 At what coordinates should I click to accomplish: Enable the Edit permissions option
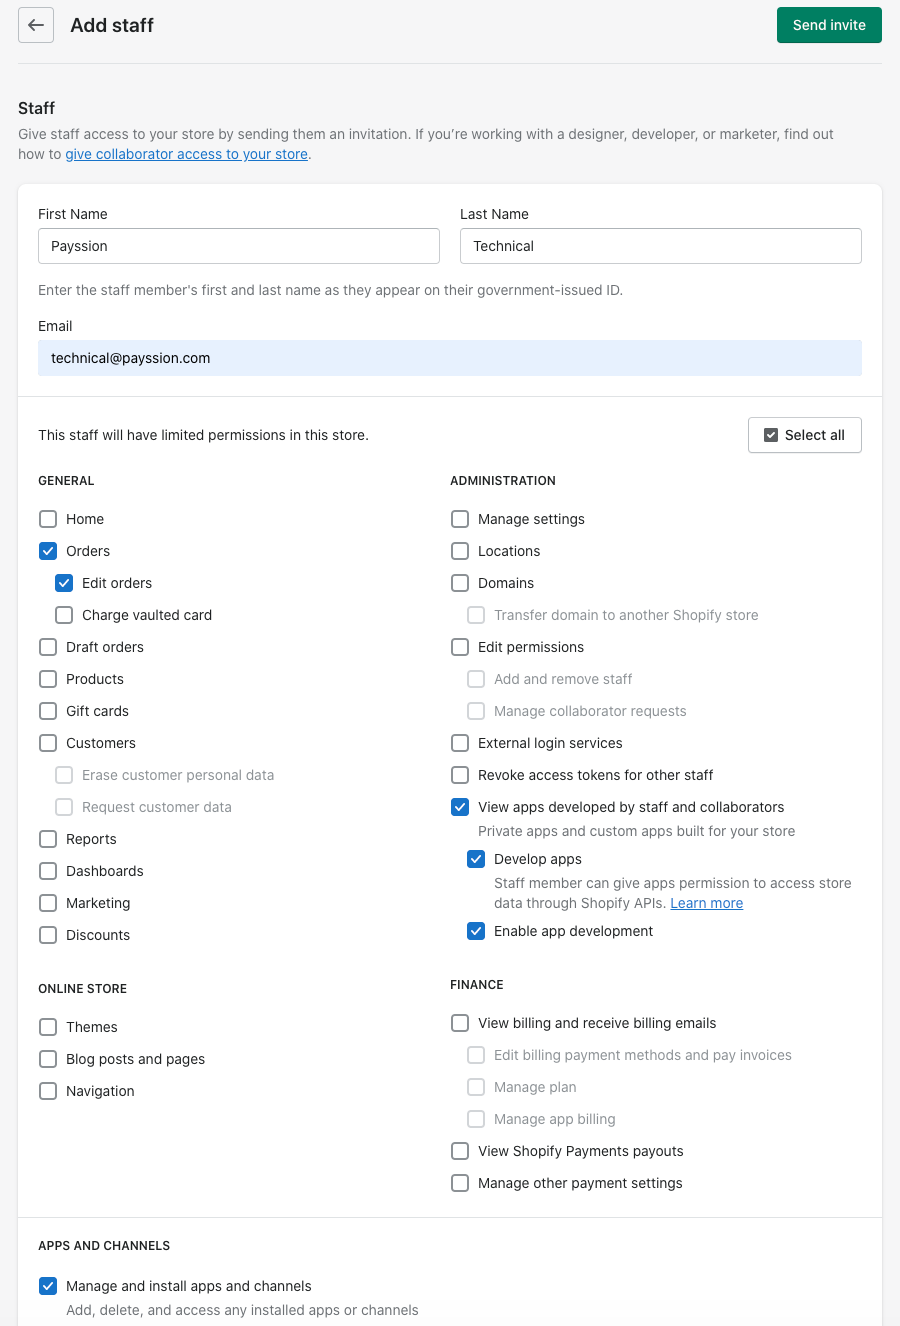tap(459, 646)
